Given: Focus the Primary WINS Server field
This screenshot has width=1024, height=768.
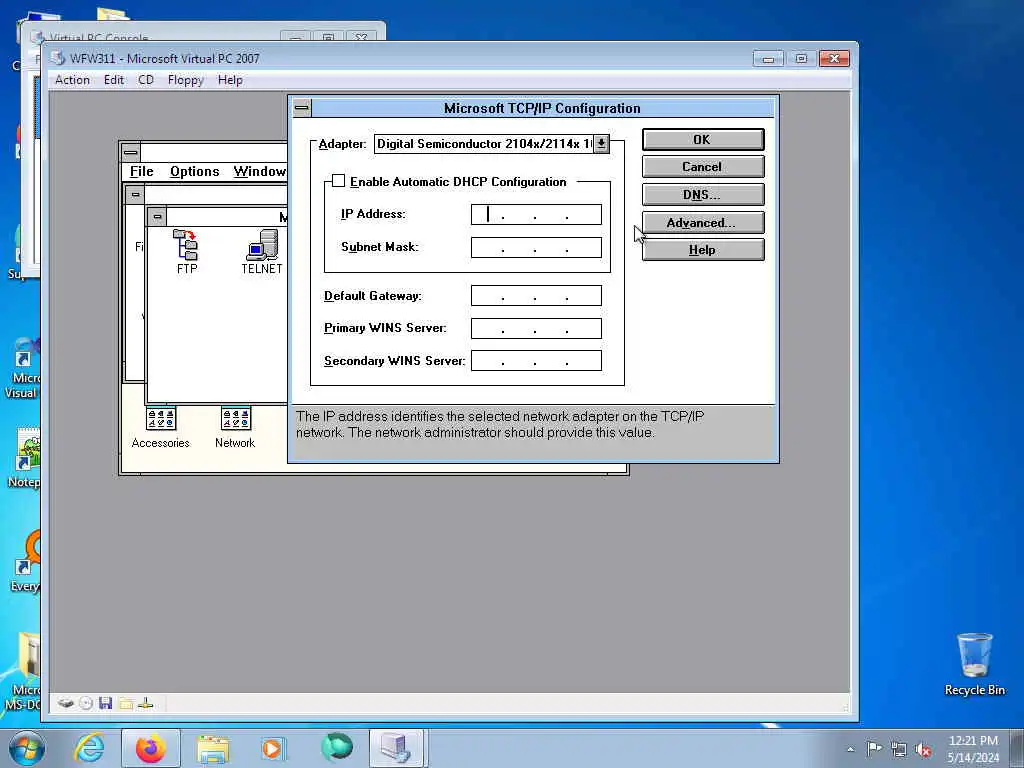Looking at the screenshot, I should pyautogui.click(x=536, y=328).
